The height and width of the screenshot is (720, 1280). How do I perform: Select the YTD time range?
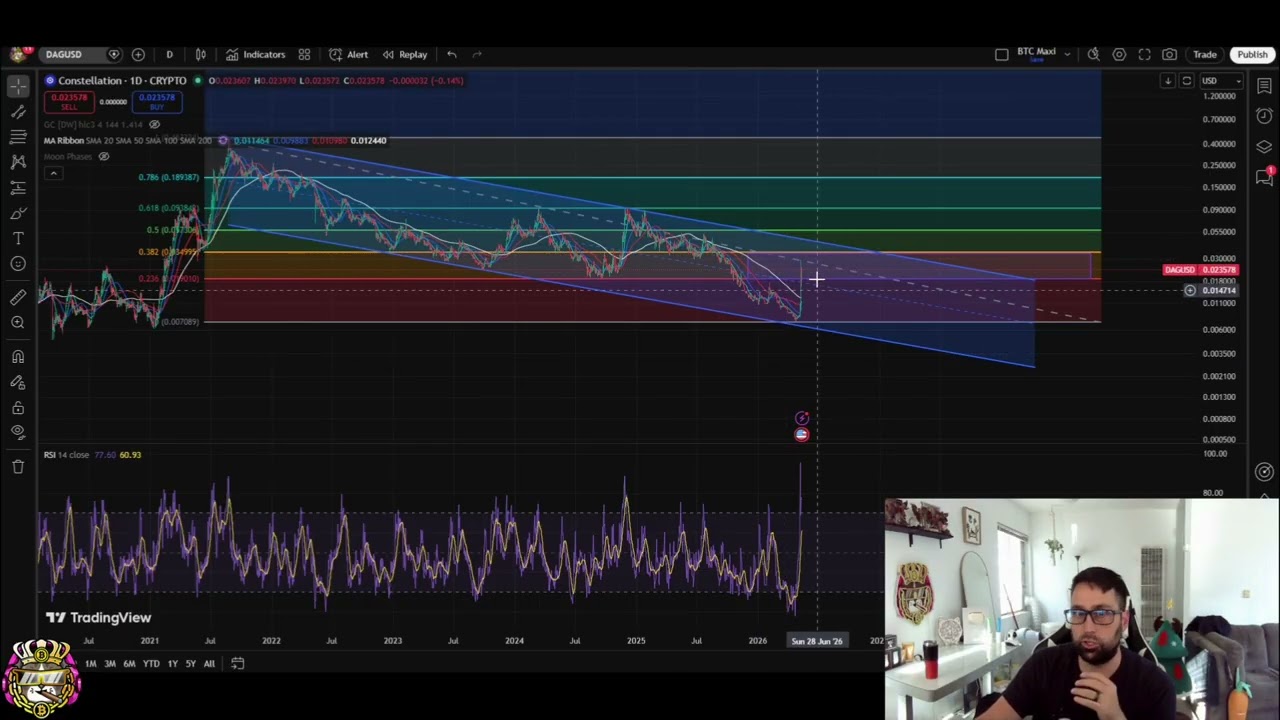point(151,663)
